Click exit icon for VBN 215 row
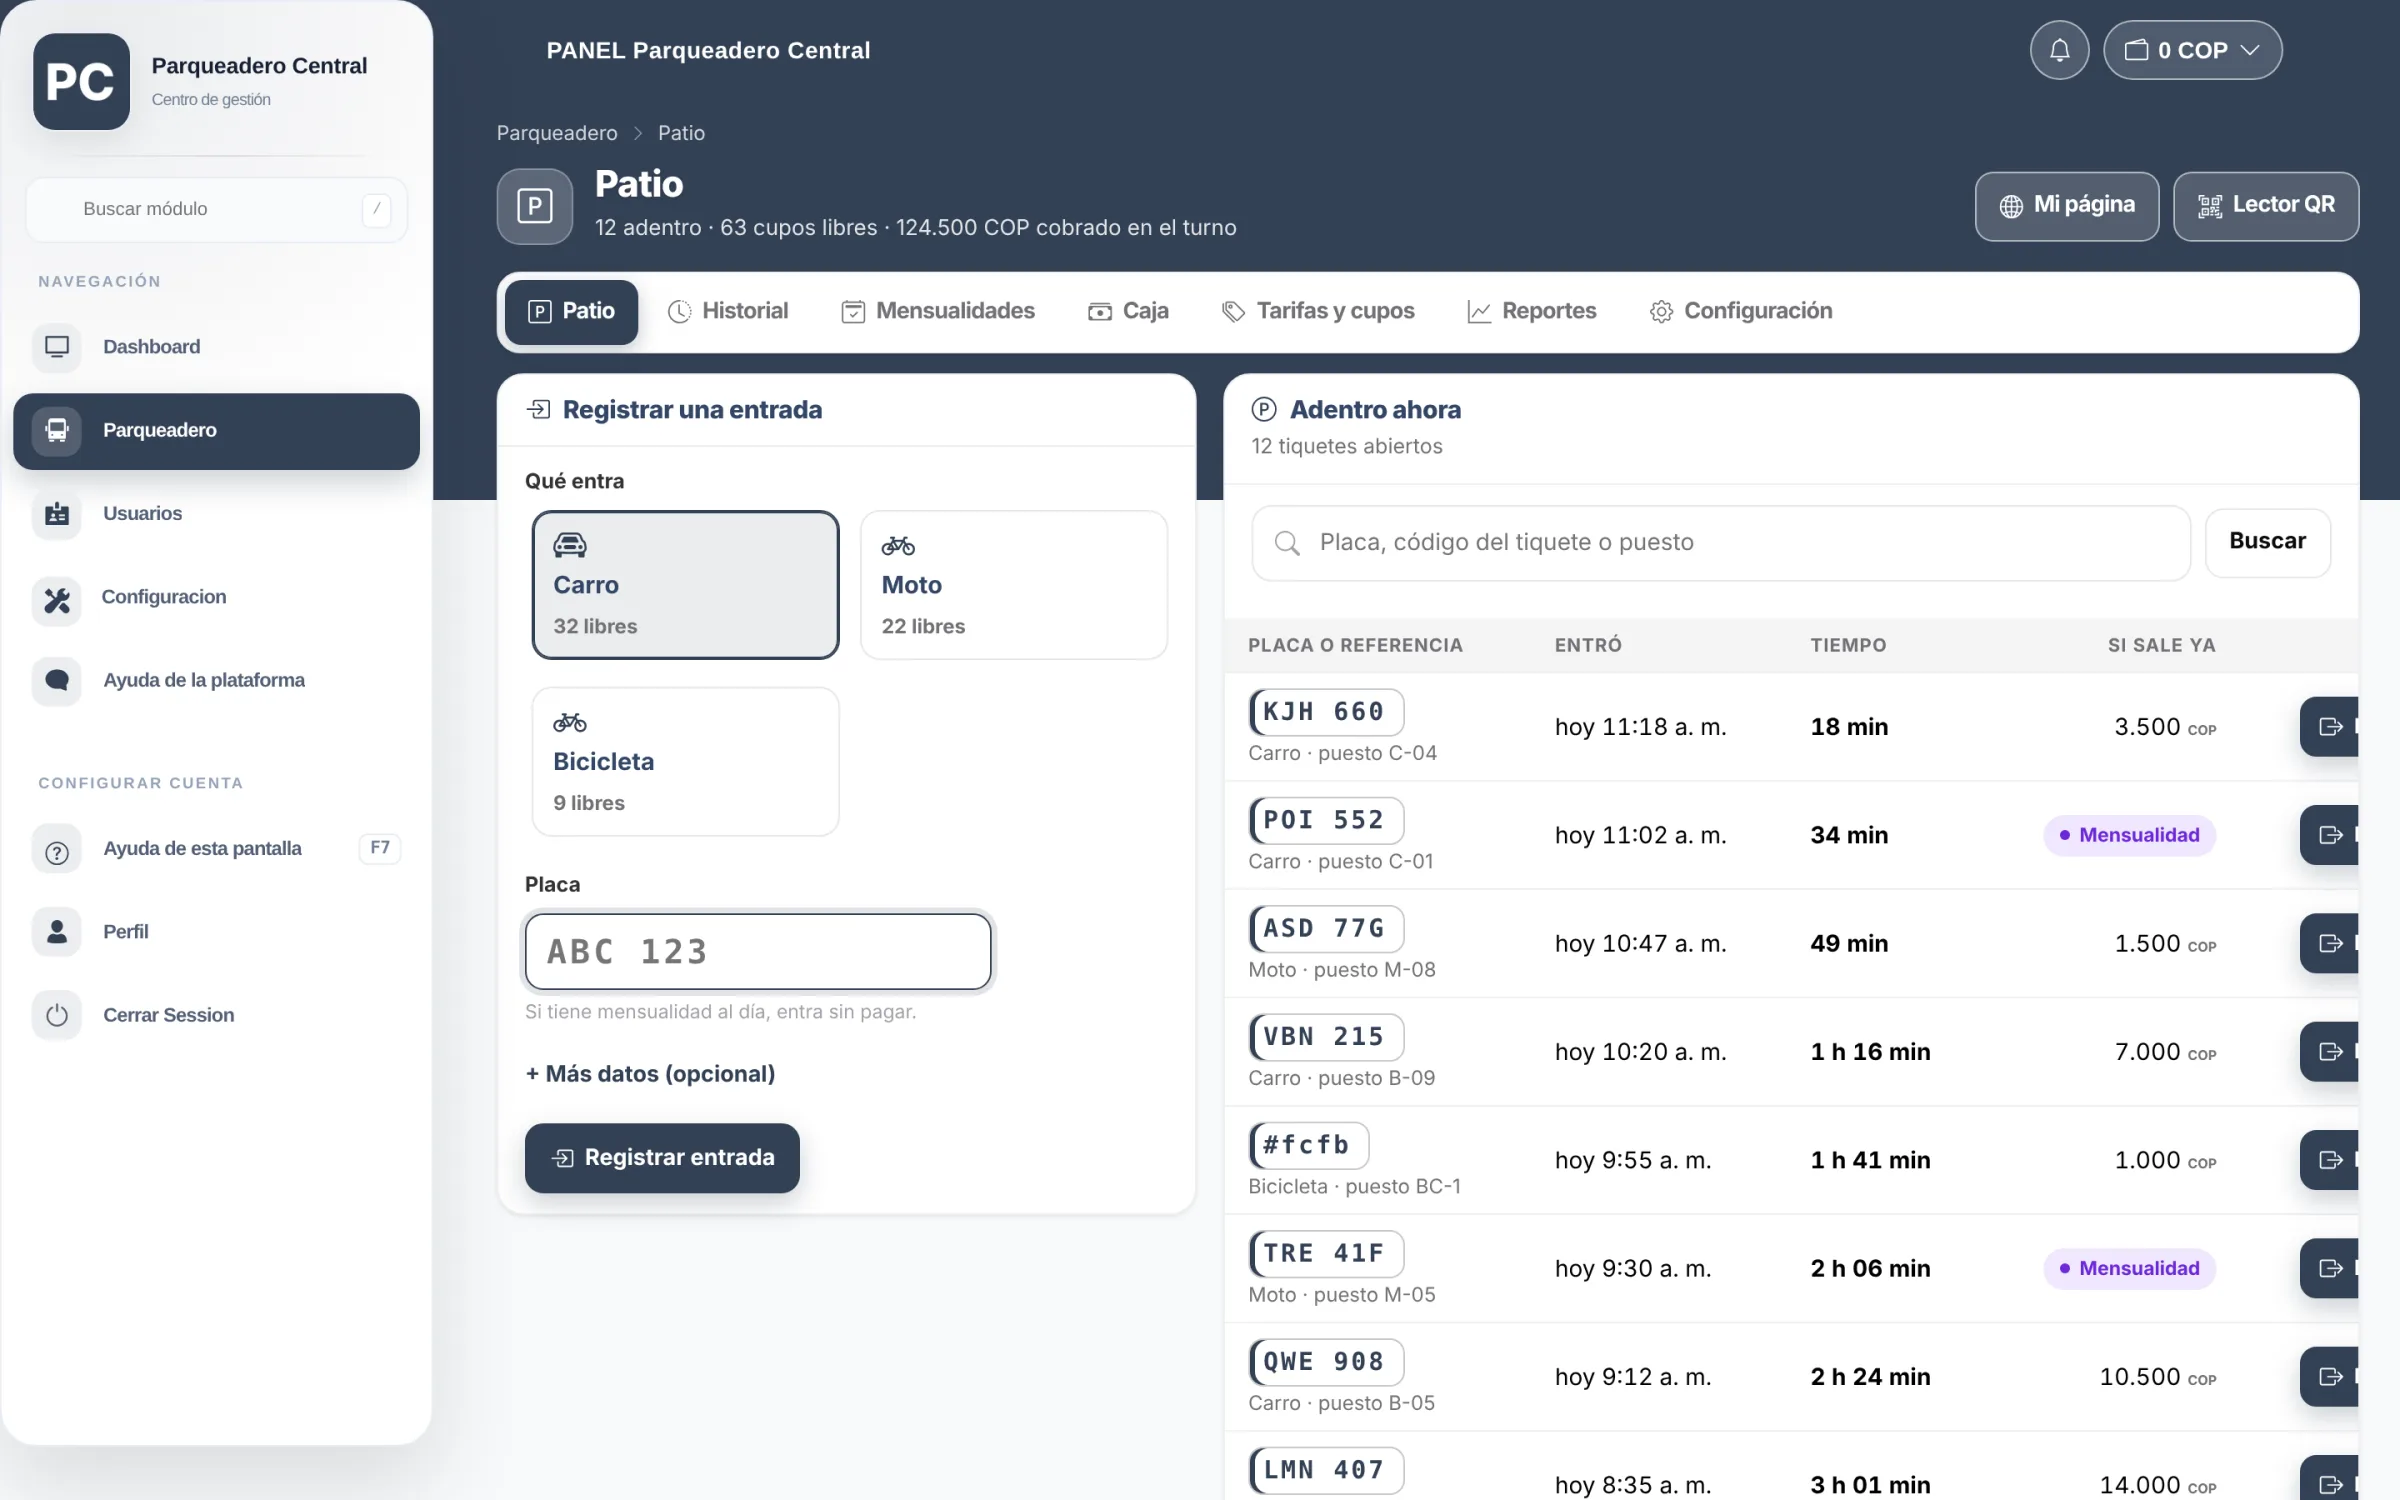This screenshot has height=1500, width=2400. [x=2330, y=1052]
